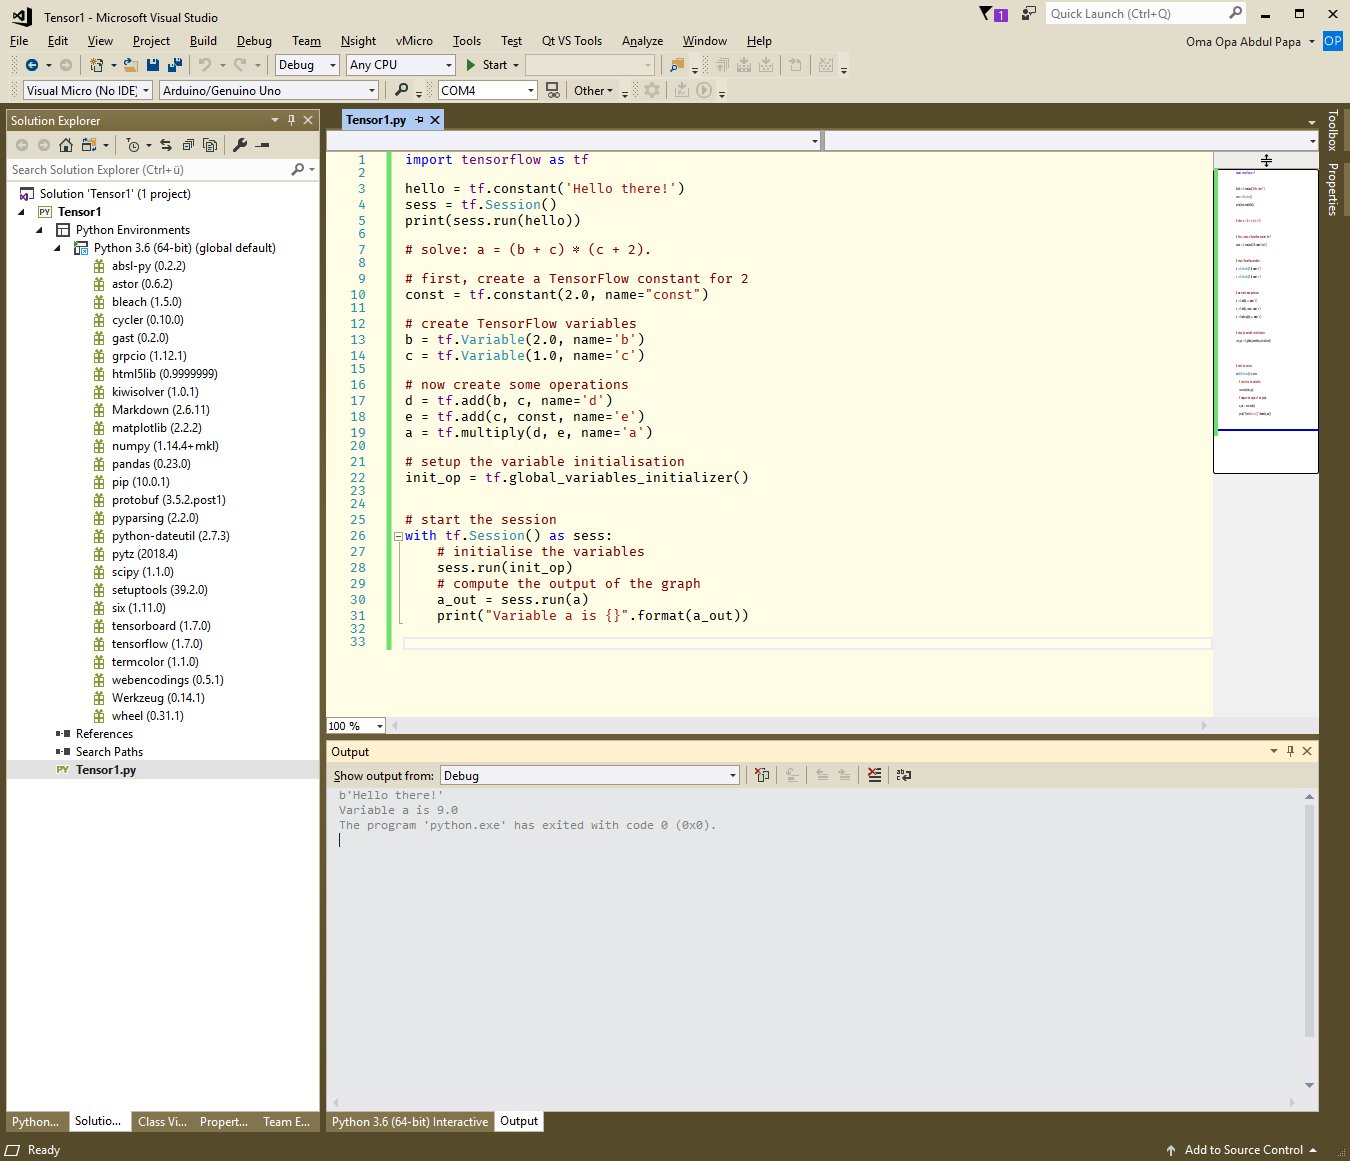Image resolution: width=1350 pixels, height=1161 pixels.
Task: Open the Nsight menu
Action: click(358, 41)
